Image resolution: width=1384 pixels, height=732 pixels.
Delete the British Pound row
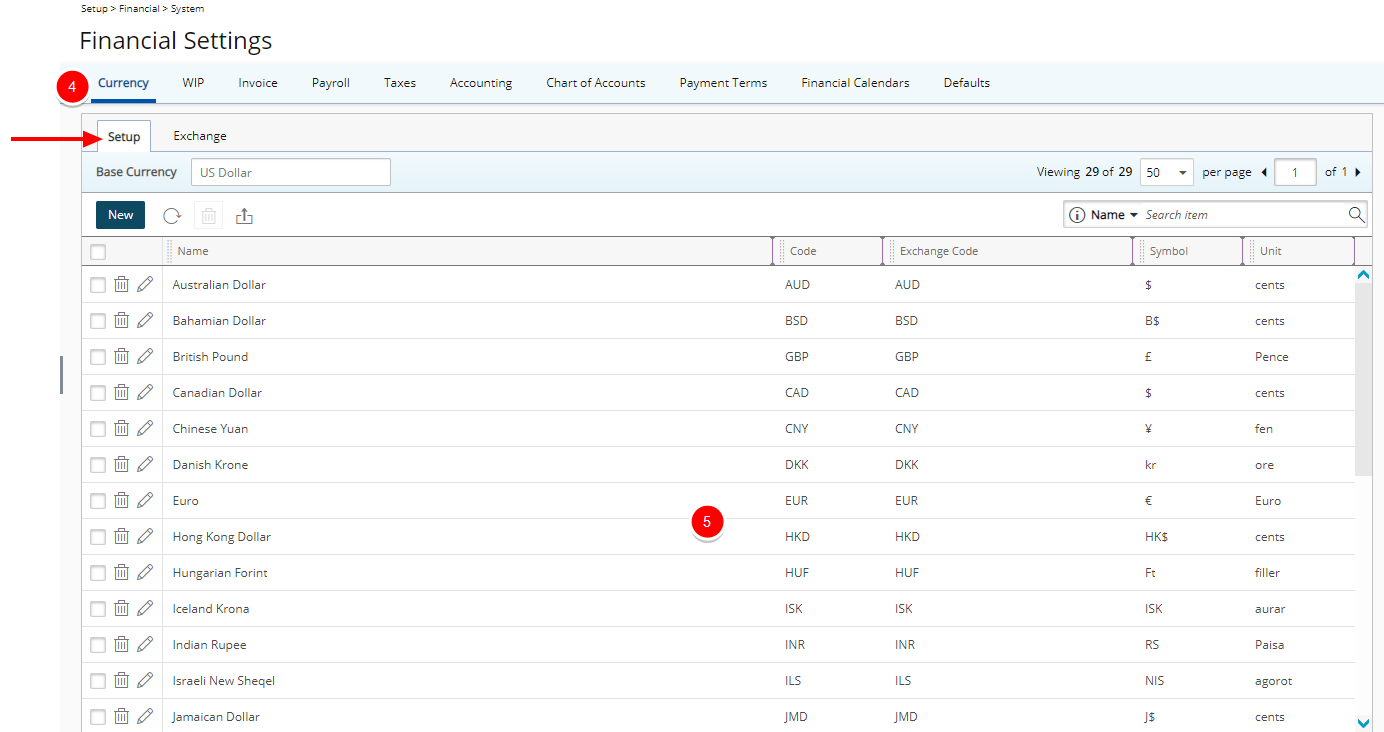pos(121,357)
